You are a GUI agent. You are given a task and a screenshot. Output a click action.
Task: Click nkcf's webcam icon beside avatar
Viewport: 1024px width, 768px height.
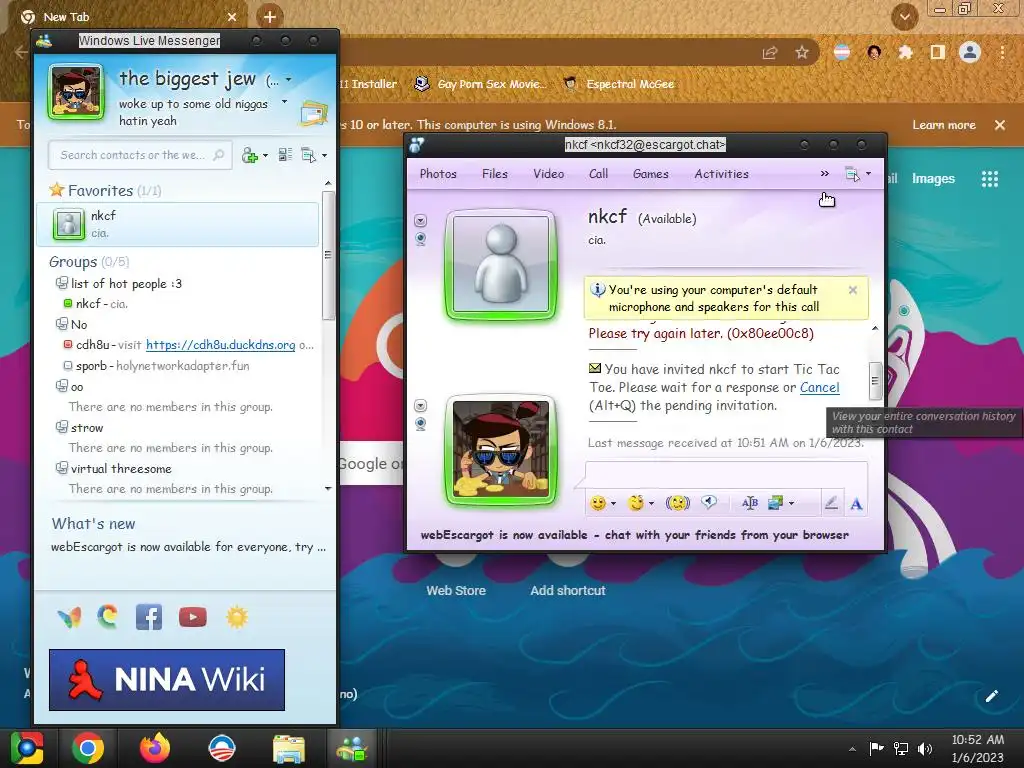[421, 239]
